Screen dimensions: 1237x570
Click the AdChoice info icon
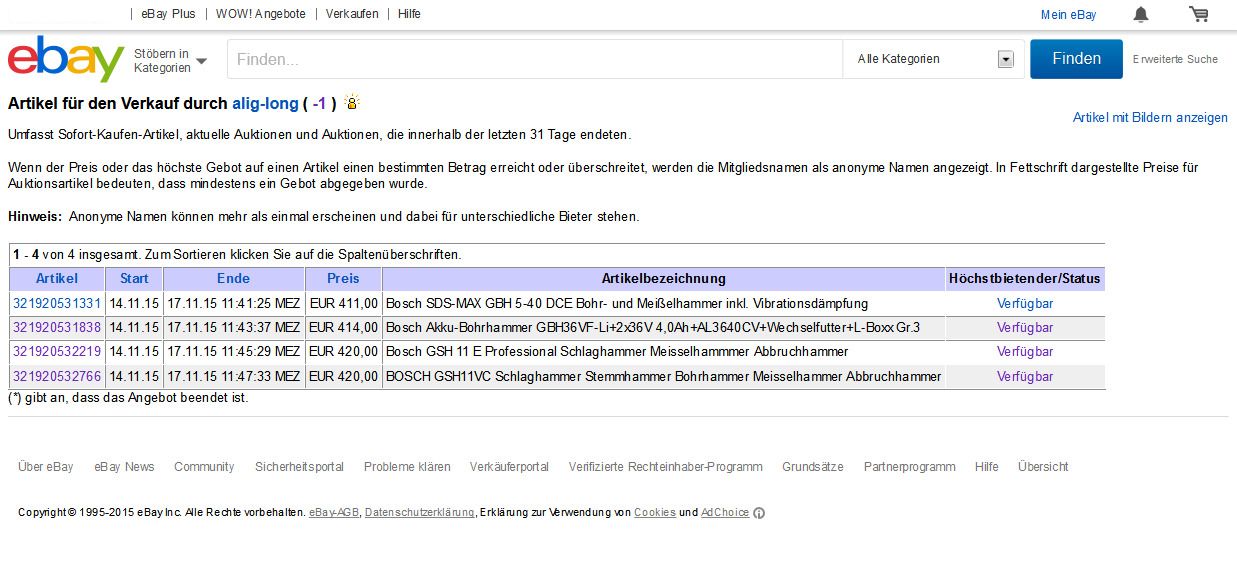[x=759, y=513]
